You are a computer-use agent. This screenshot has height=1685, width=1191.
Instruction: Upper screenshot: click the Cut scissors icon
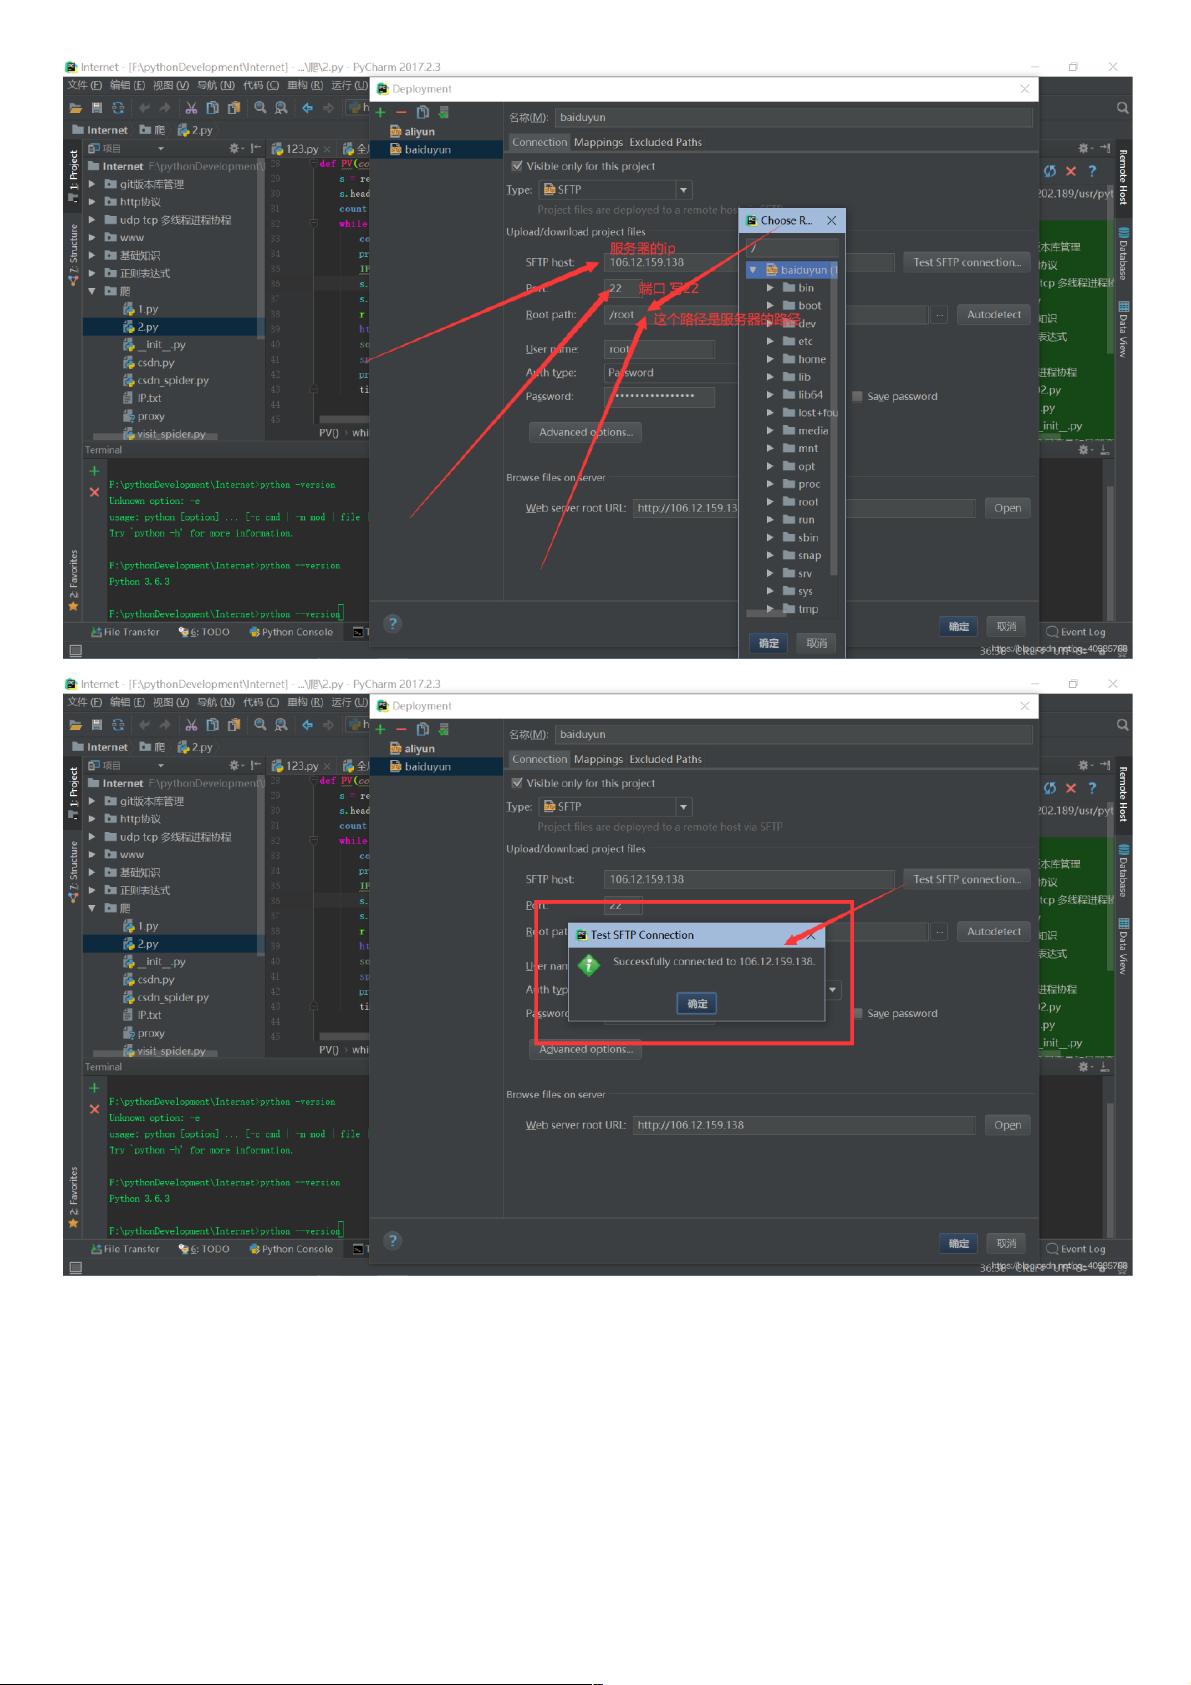coord(190,108)
